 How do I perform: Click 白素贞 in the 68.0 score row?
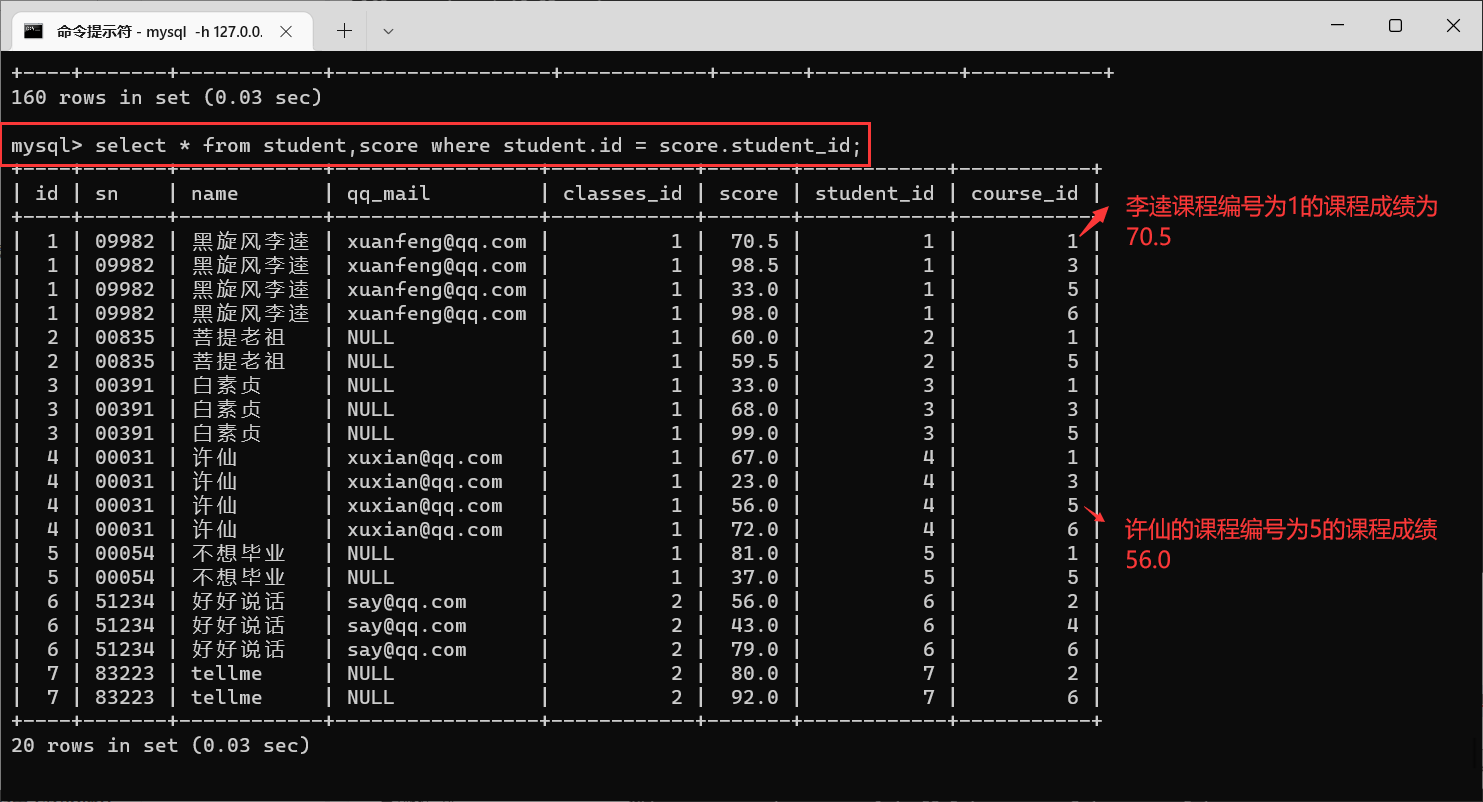point(226,409)
